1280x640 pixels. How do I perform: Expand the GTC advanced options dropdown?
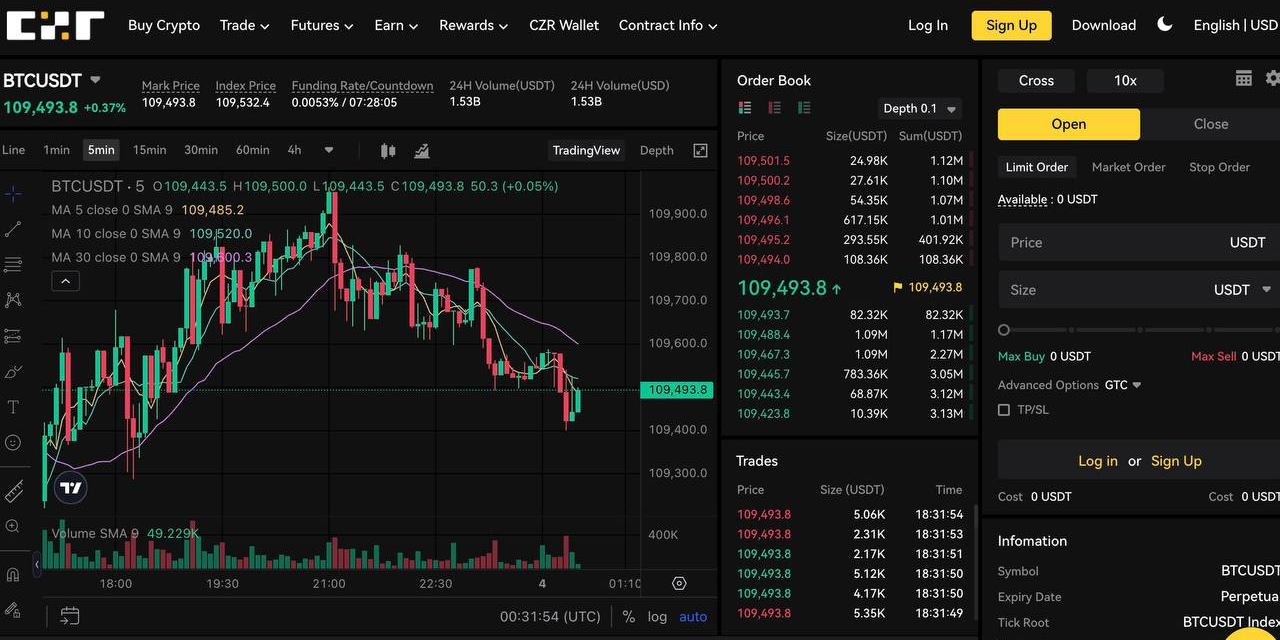(1123, 385)
